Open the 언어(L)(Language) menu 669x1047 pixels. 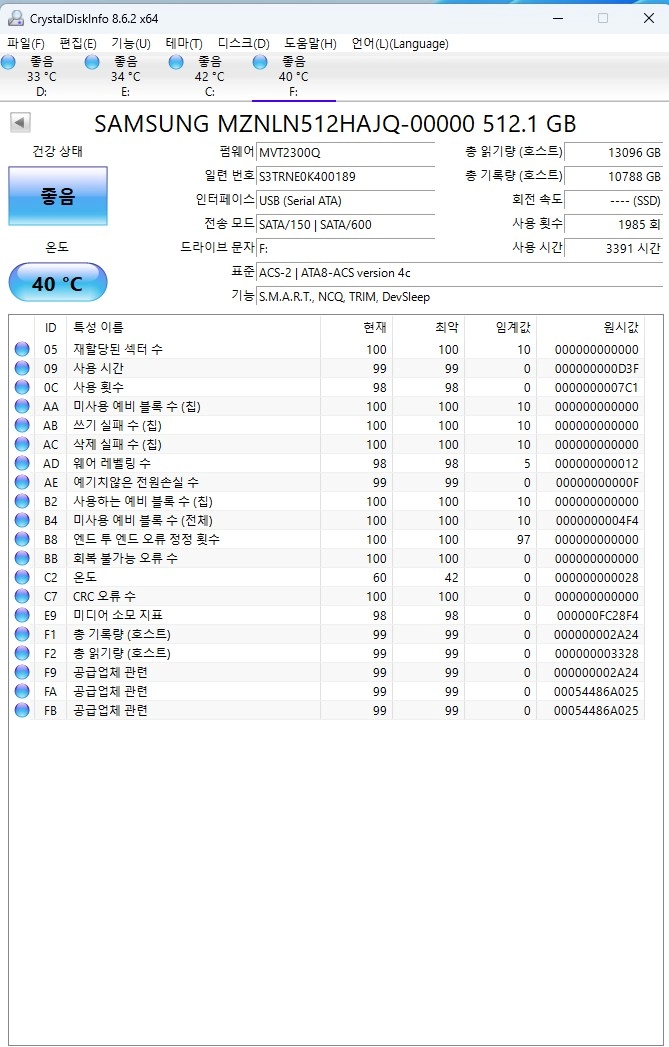point(400,43)
